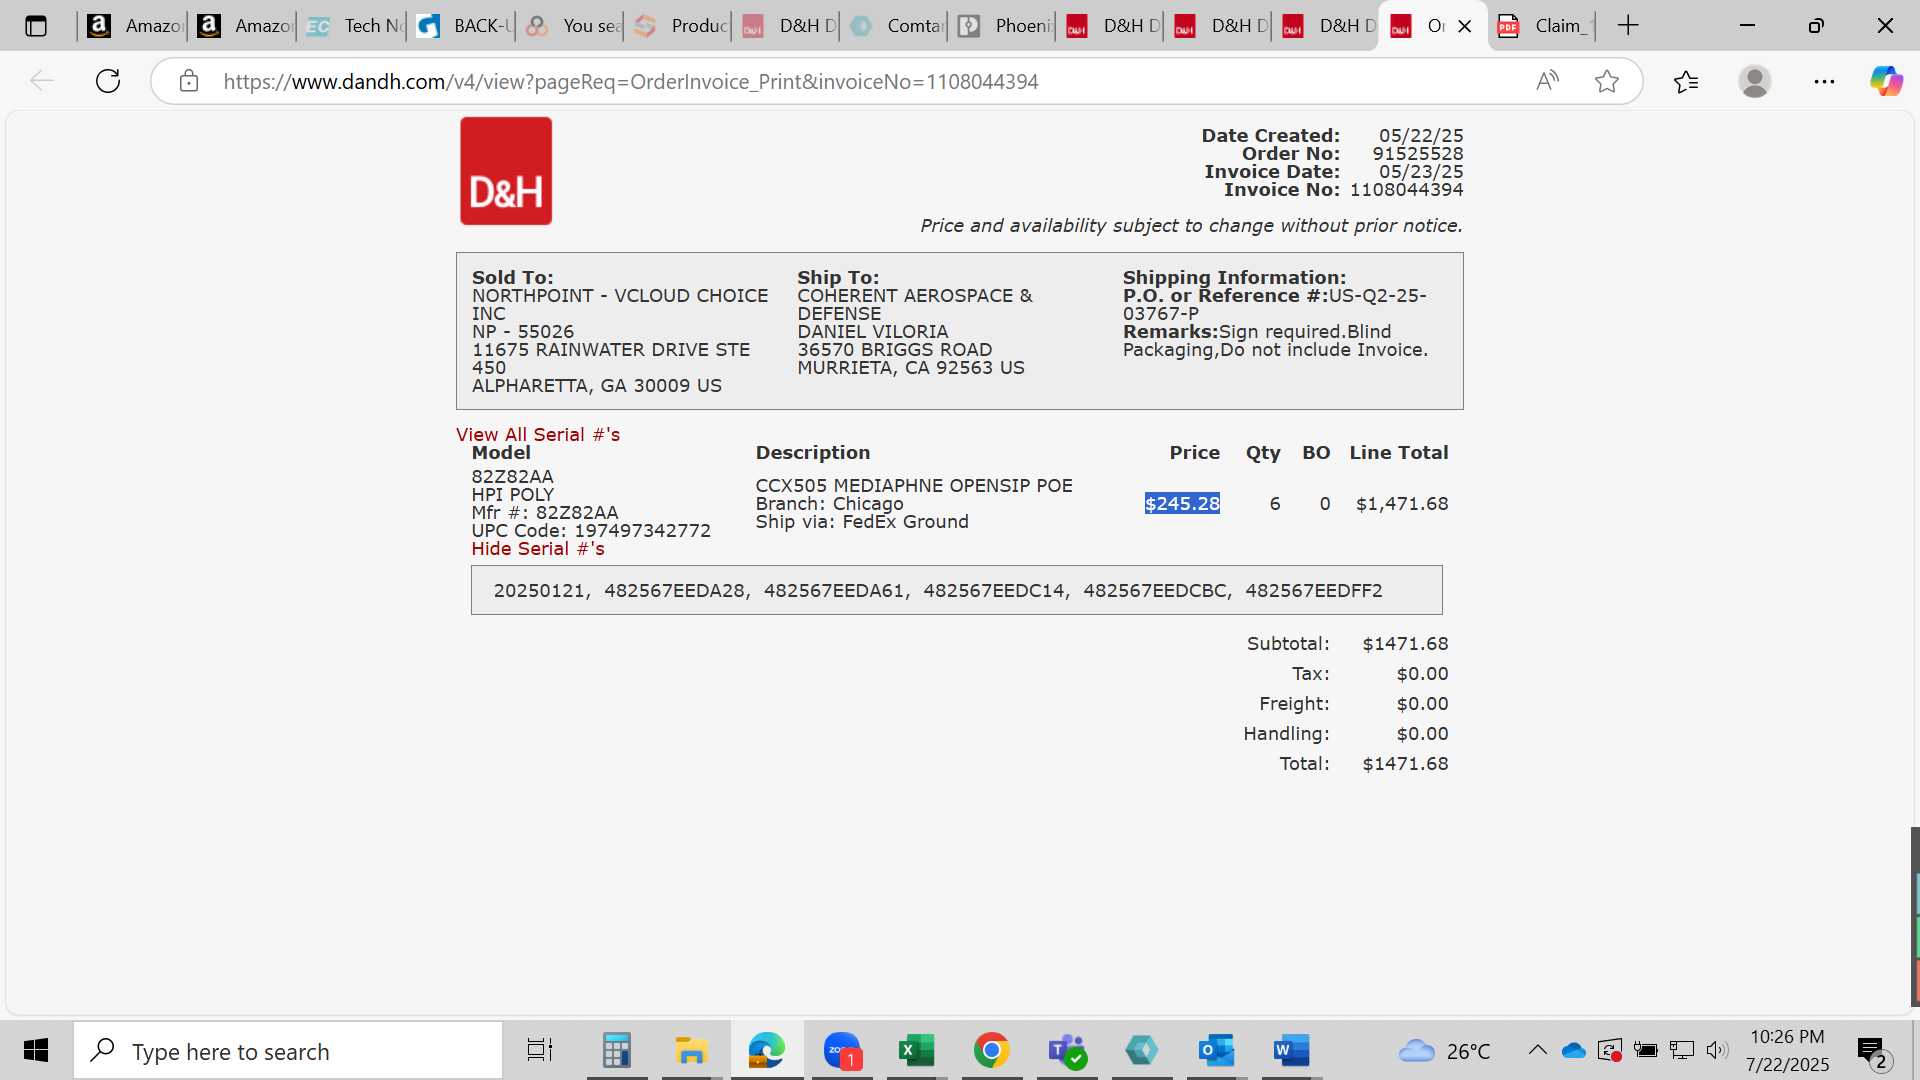Click the line total $1,471.68

(x=1402, y=504)
